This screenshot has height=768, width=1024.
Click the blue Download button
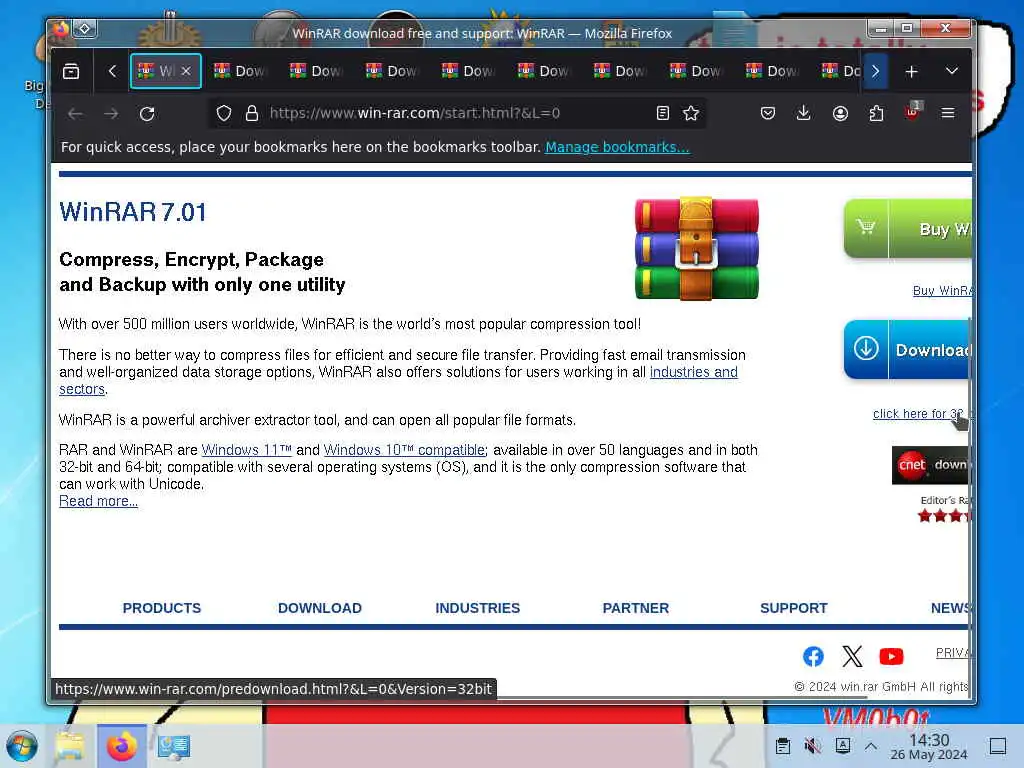coord(908,349)
